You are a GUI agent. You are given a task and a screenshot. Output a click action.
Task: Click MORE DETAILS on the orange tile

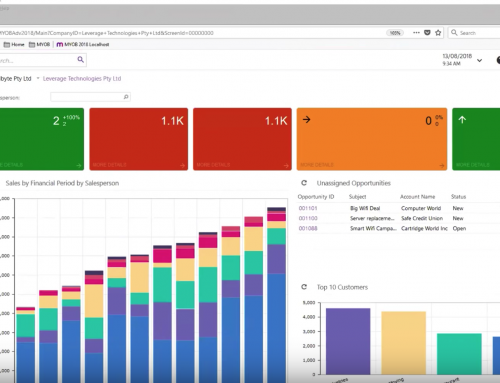(317, 165)
